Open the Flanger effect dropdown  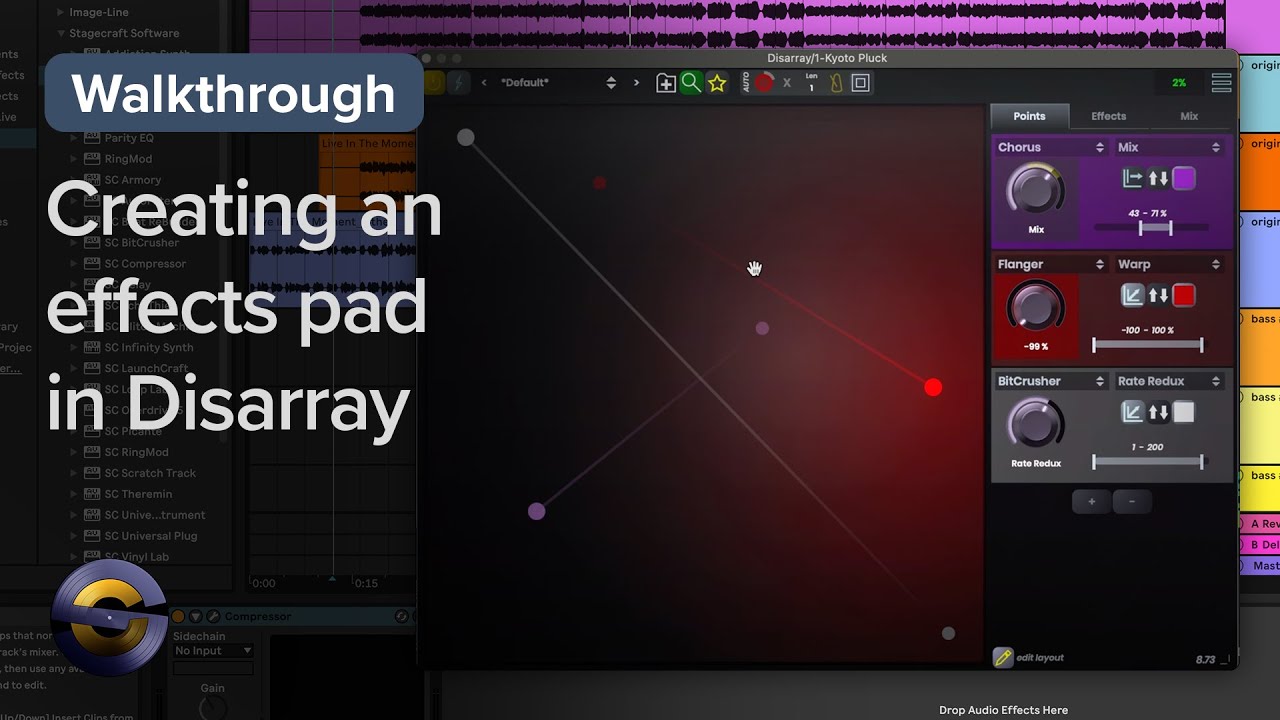click(1051, 264)
